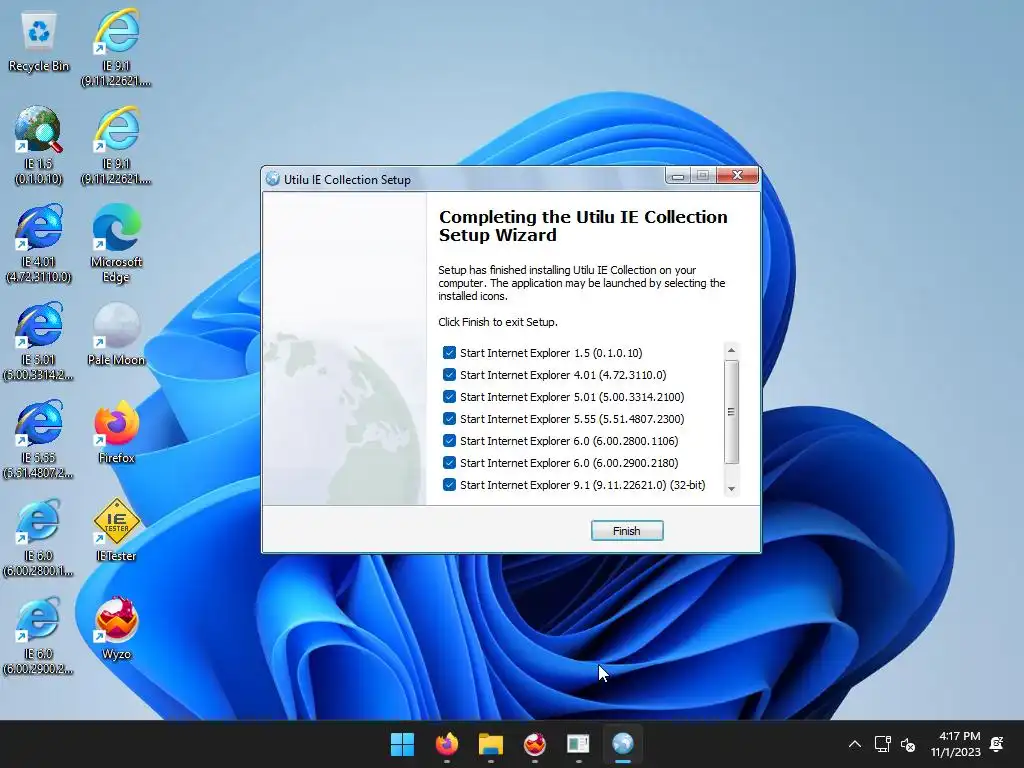Select the Pale Moon desktop icon
Viewport: 1024px width, 768px height.
(x=116, y=334)
